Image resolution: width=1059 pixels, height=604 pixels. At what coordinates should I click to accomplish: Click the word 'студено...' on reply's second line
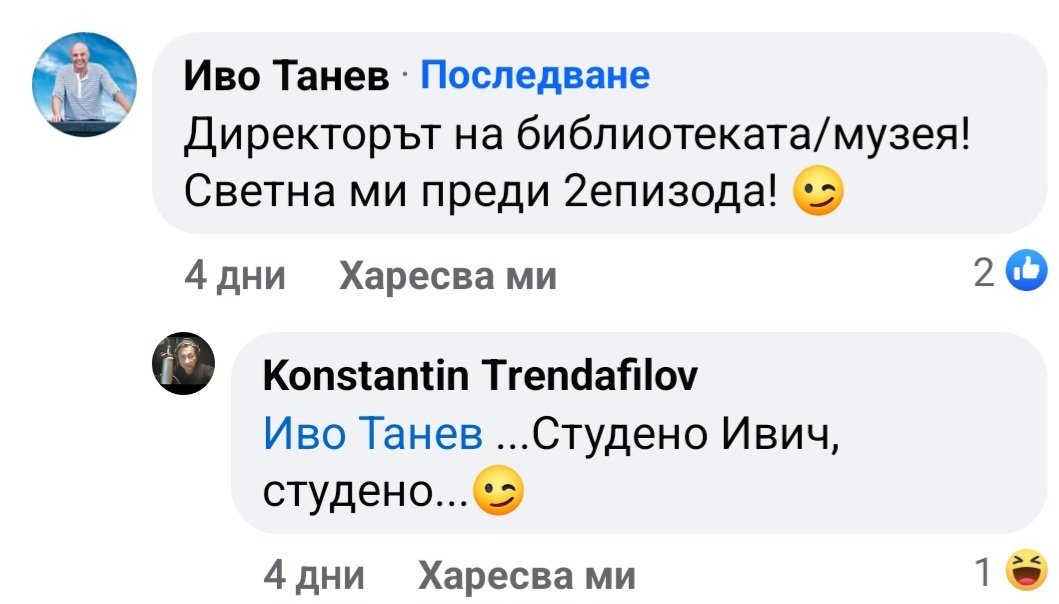(364, 492)
